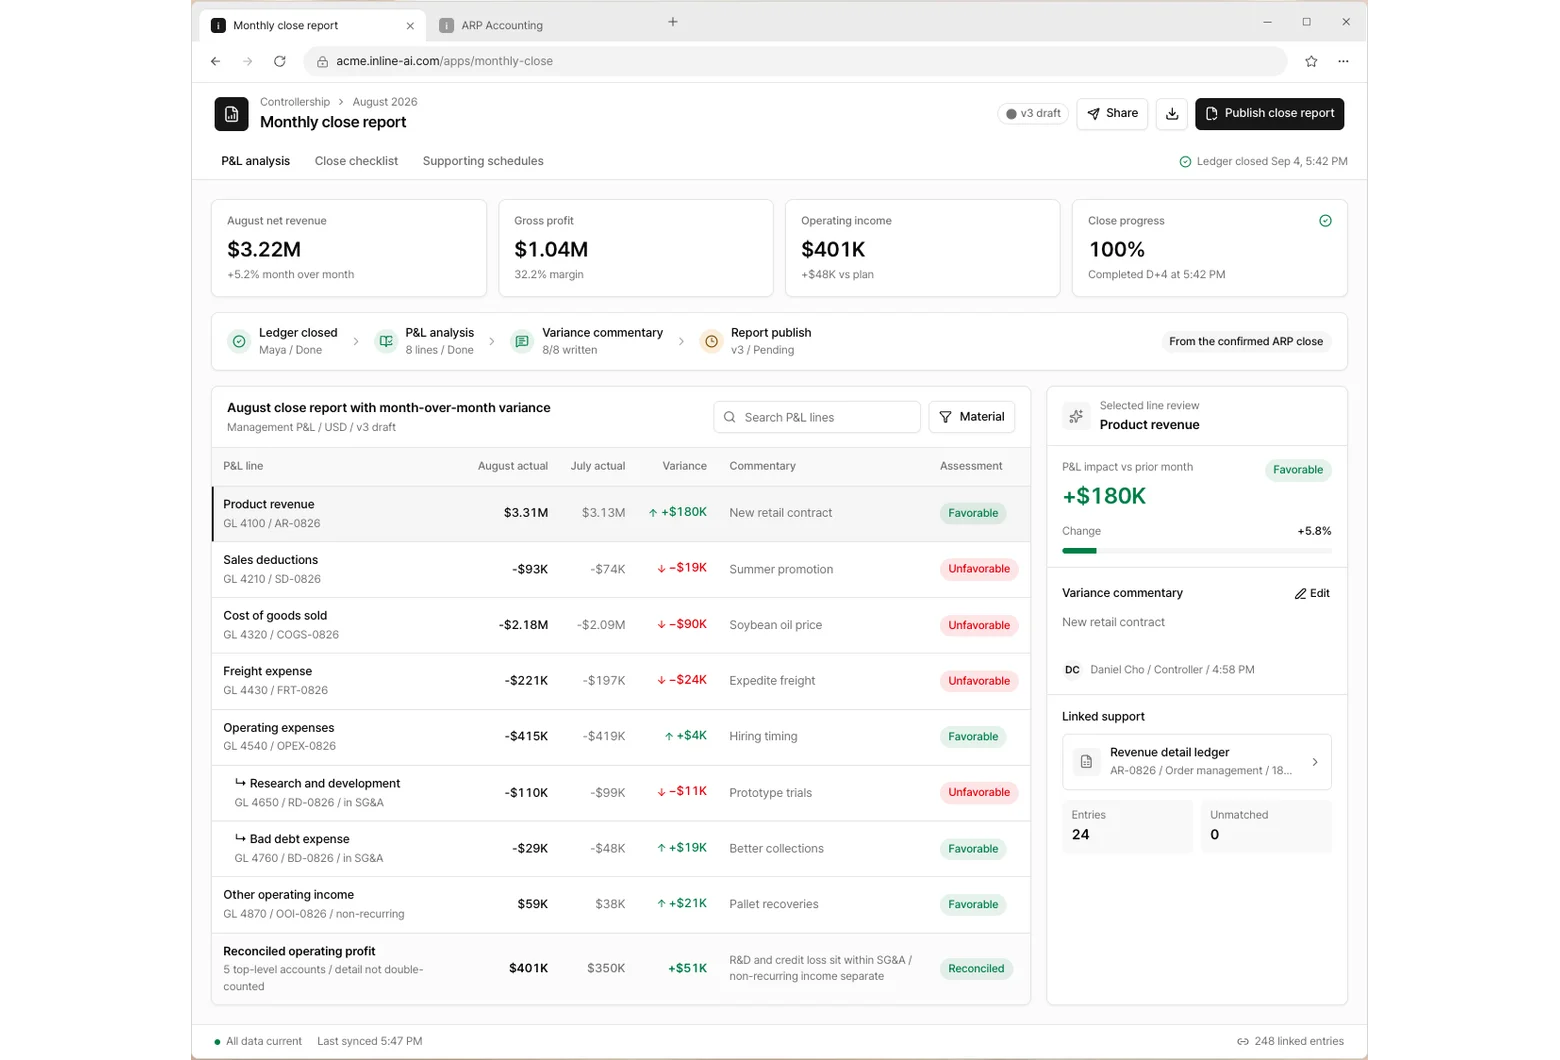Collapse the Research and development sub-row arrow
The height and width of the screenshot is (1060, 1560).
pos(240,783)
